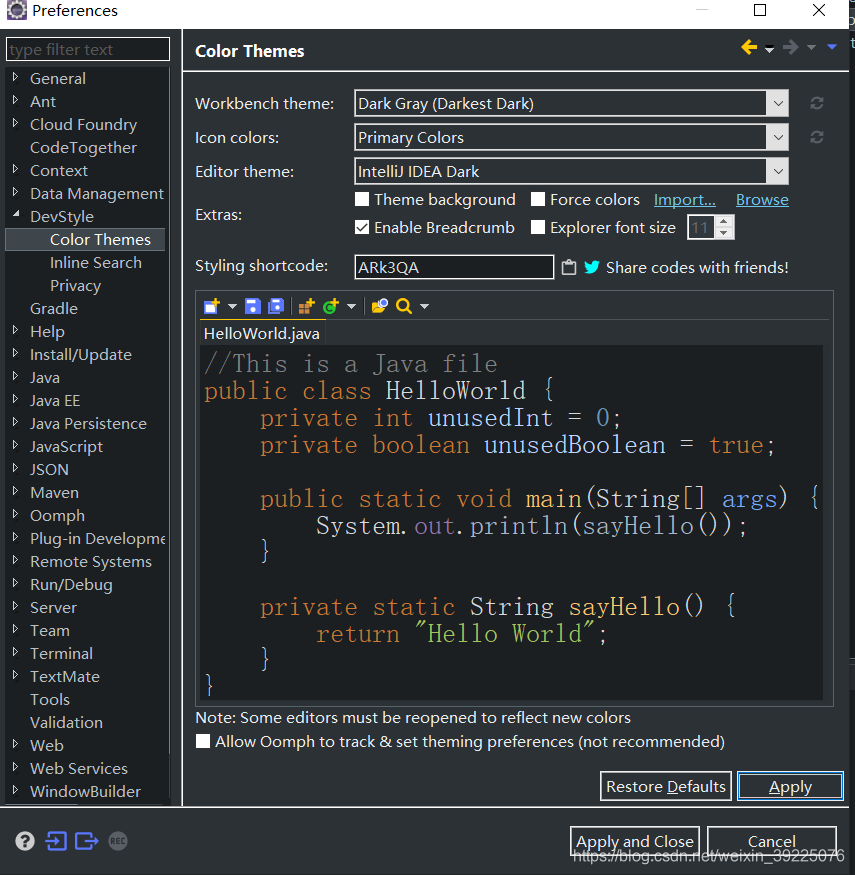Click the Browse link
Image resolution: width=855 pixels, height=875 pixels.
pos(762,200)
